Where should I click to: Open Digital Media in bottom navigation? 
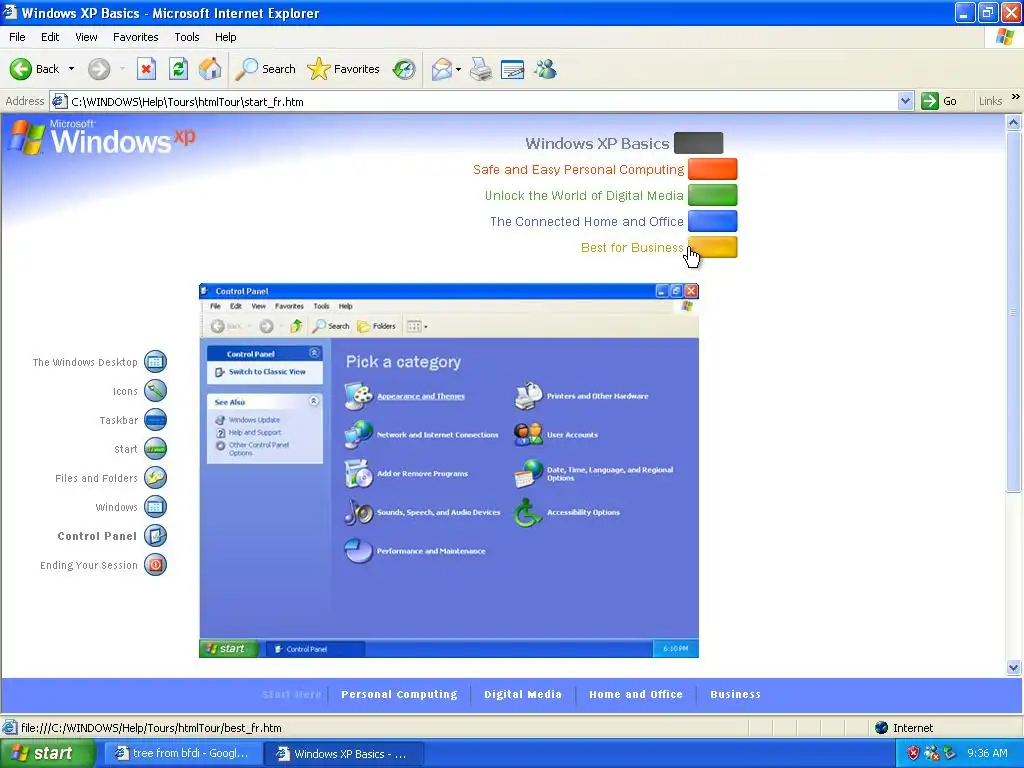522,694
